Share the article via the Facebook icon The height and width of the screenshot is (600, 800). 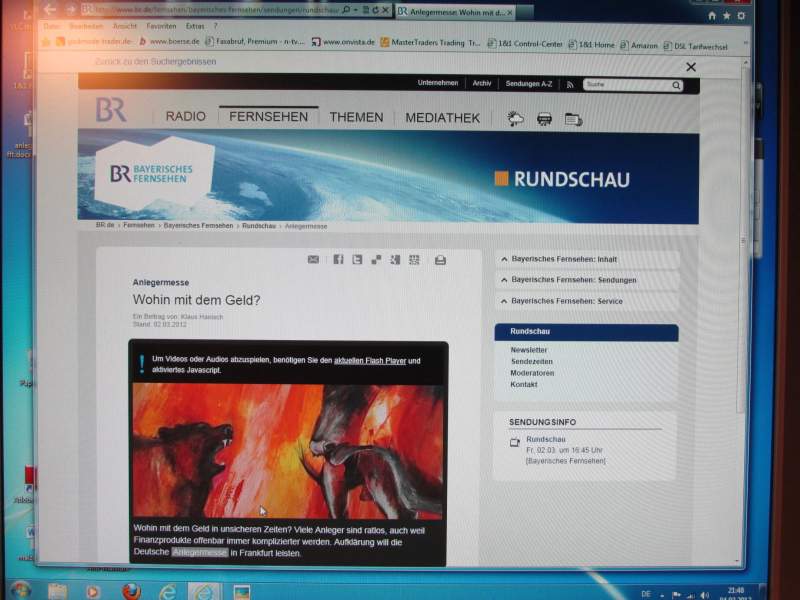[x=338, y=259]
